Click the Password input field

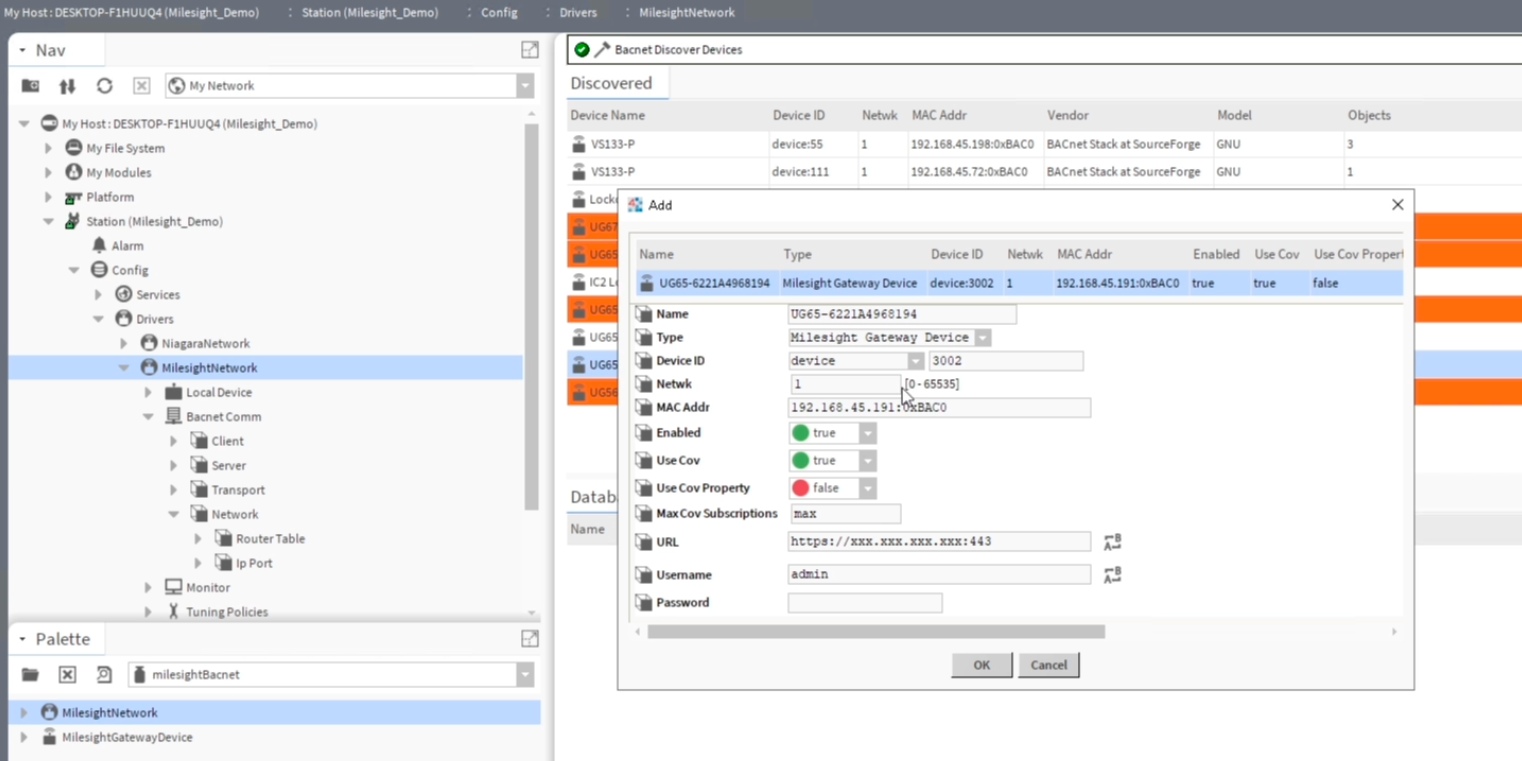pyautogui.click(x=865, y=603)
